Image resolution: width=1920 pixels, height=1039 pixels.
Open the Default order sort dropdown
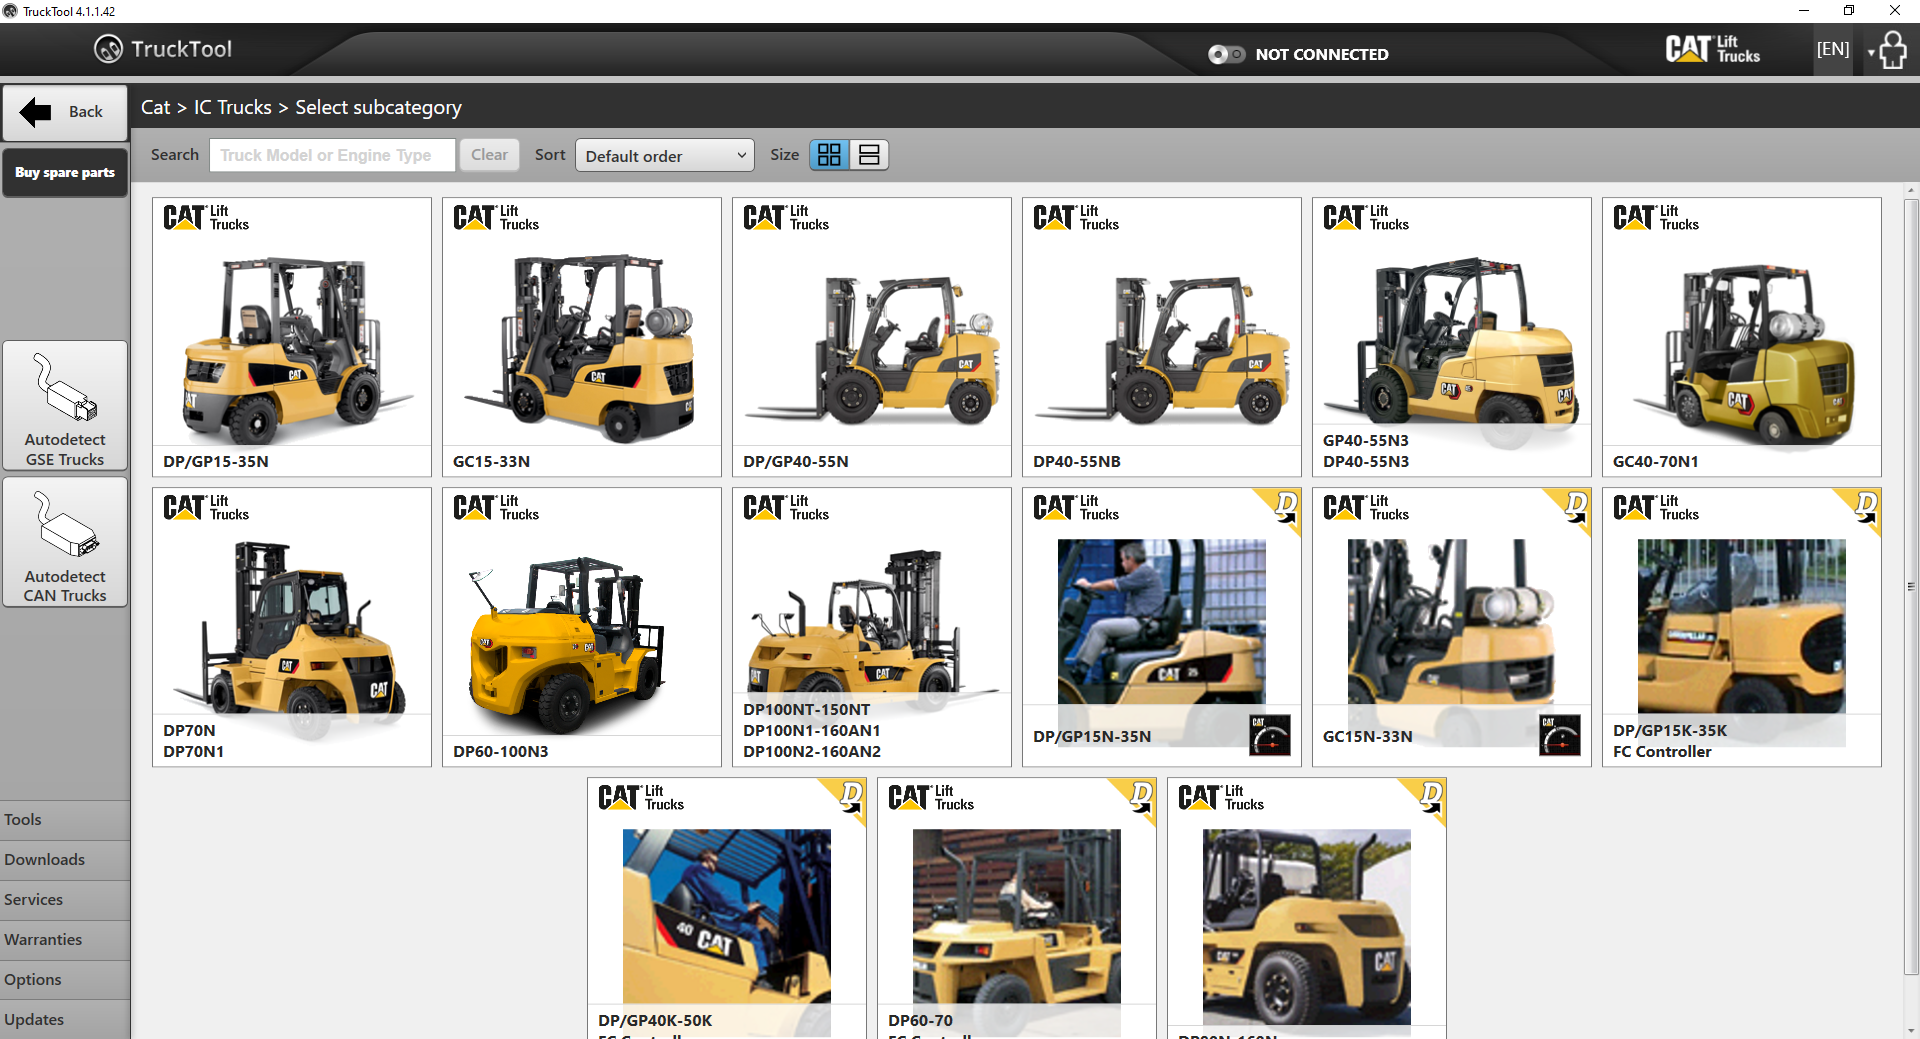(x=665, y=155)
